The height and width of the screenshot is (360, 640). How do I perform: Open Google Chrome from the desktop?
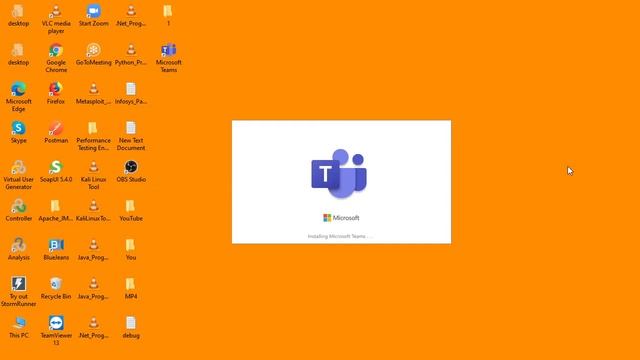pos(56,58)
